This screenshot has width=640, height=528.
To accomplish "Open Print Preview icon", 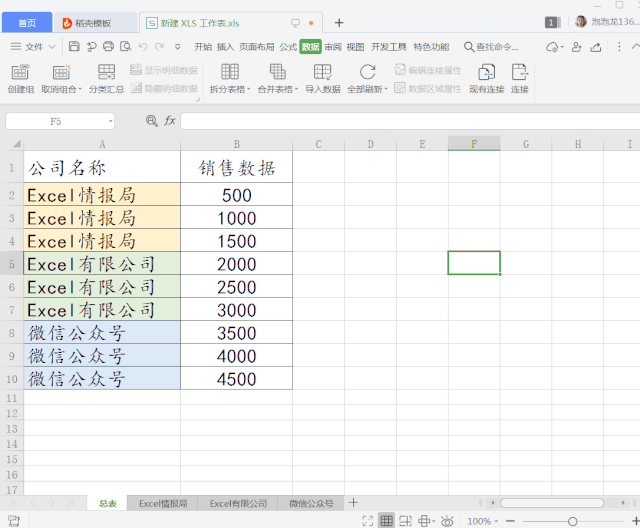I will (x=125, y=47).
